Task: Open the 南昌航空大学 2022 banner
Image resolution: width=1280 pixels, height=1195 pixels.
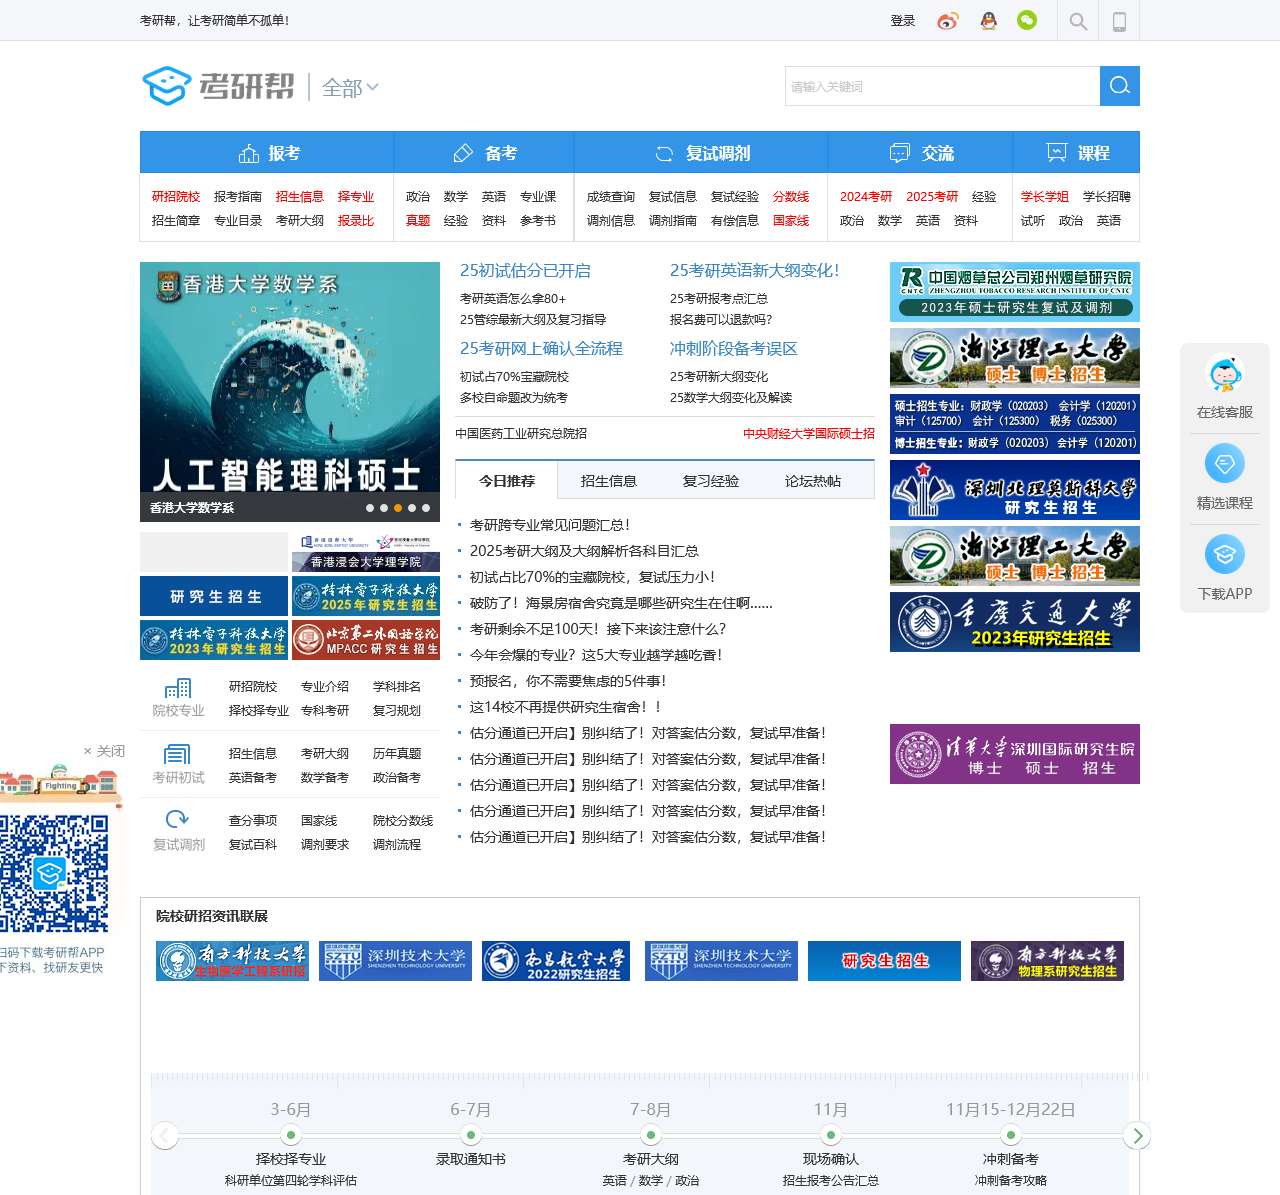Action: (x=556, y=961)
